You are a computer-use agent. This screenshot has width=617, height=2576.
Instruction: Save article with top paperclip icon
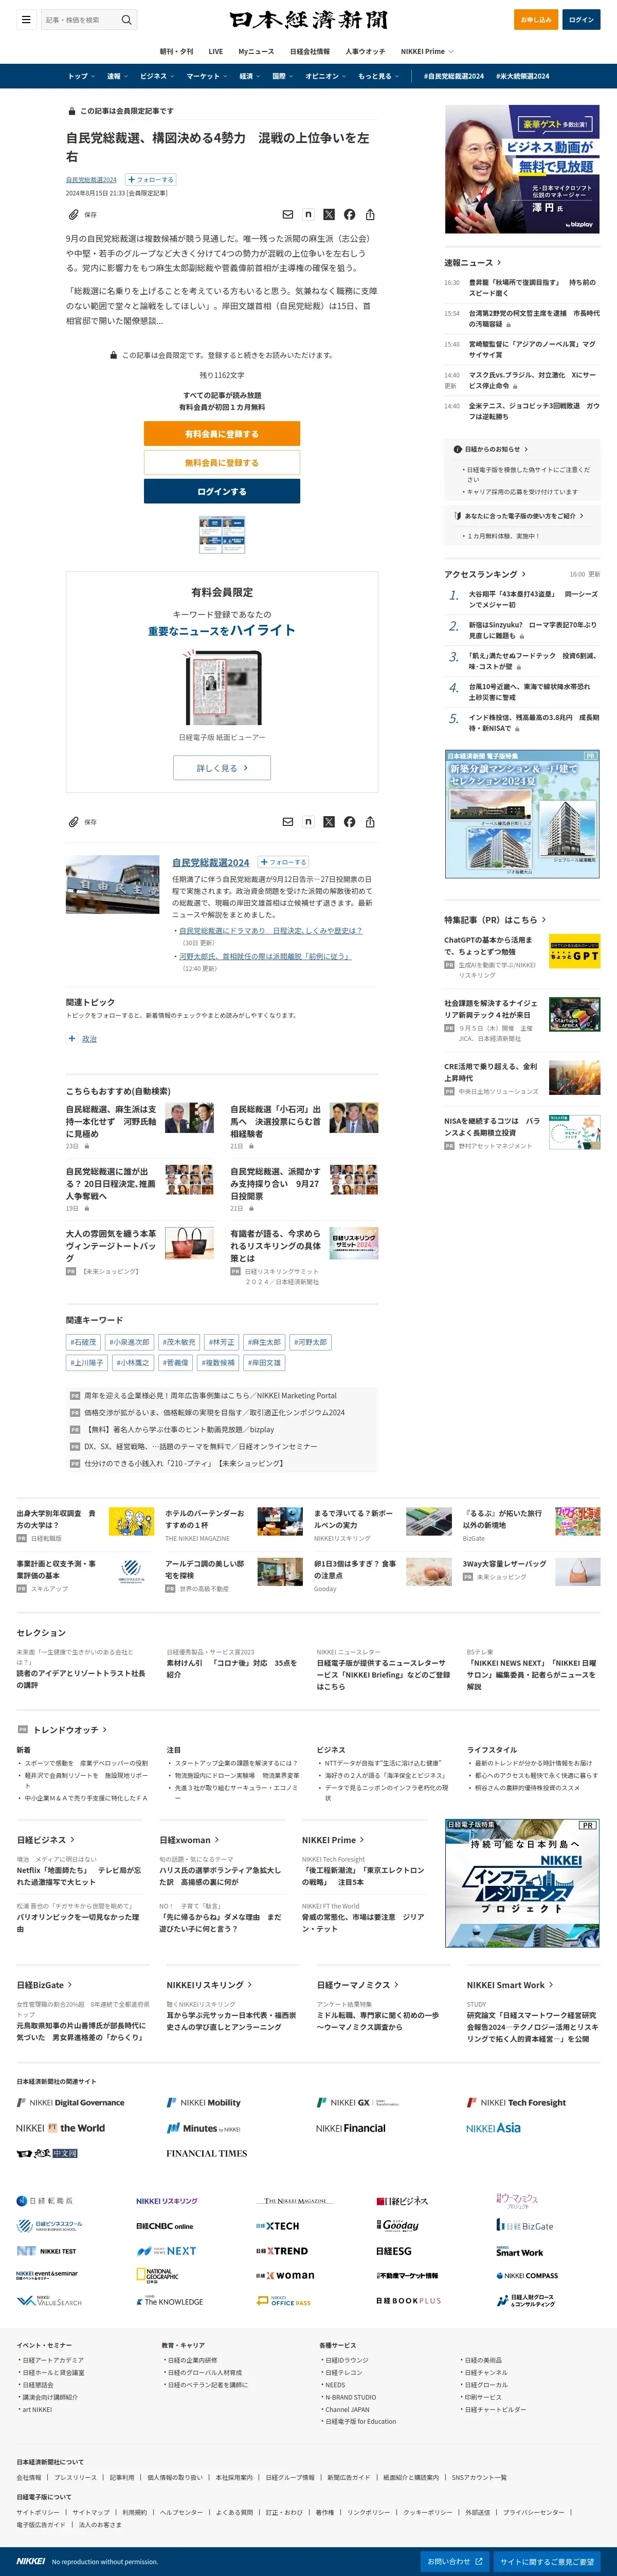[x=73, y=214]
